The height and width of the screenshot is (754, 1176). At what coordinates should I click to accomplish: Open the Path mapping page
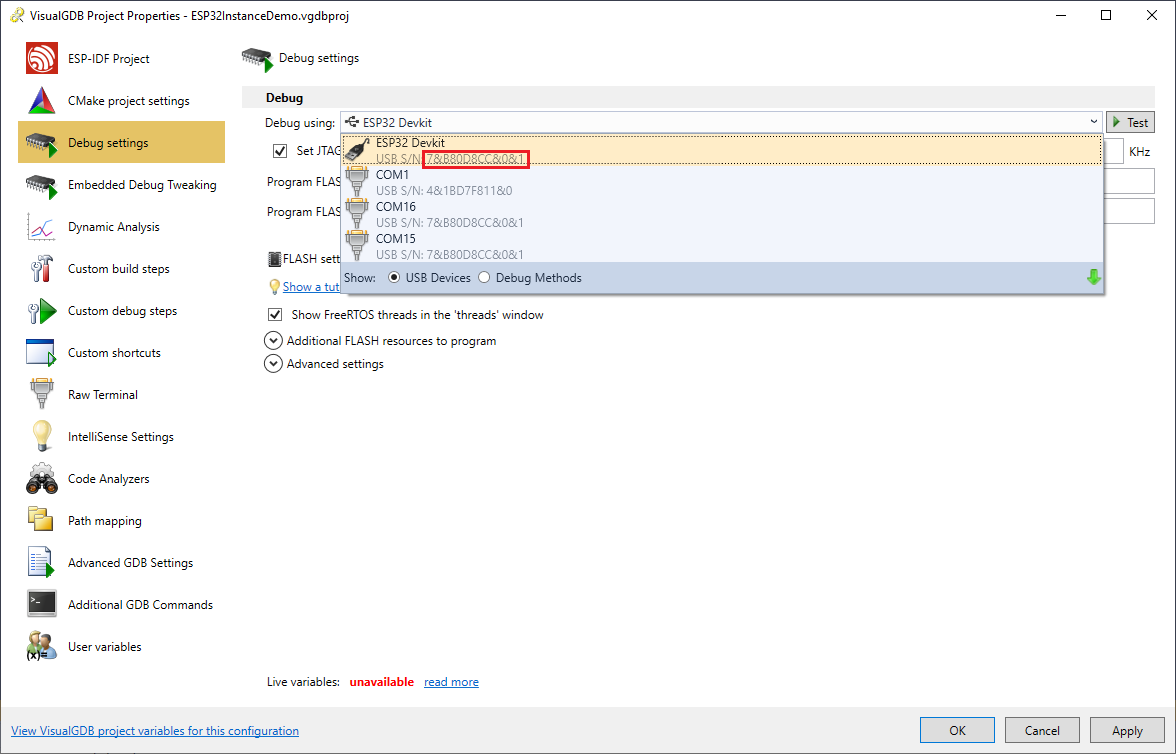coord(122,521)
